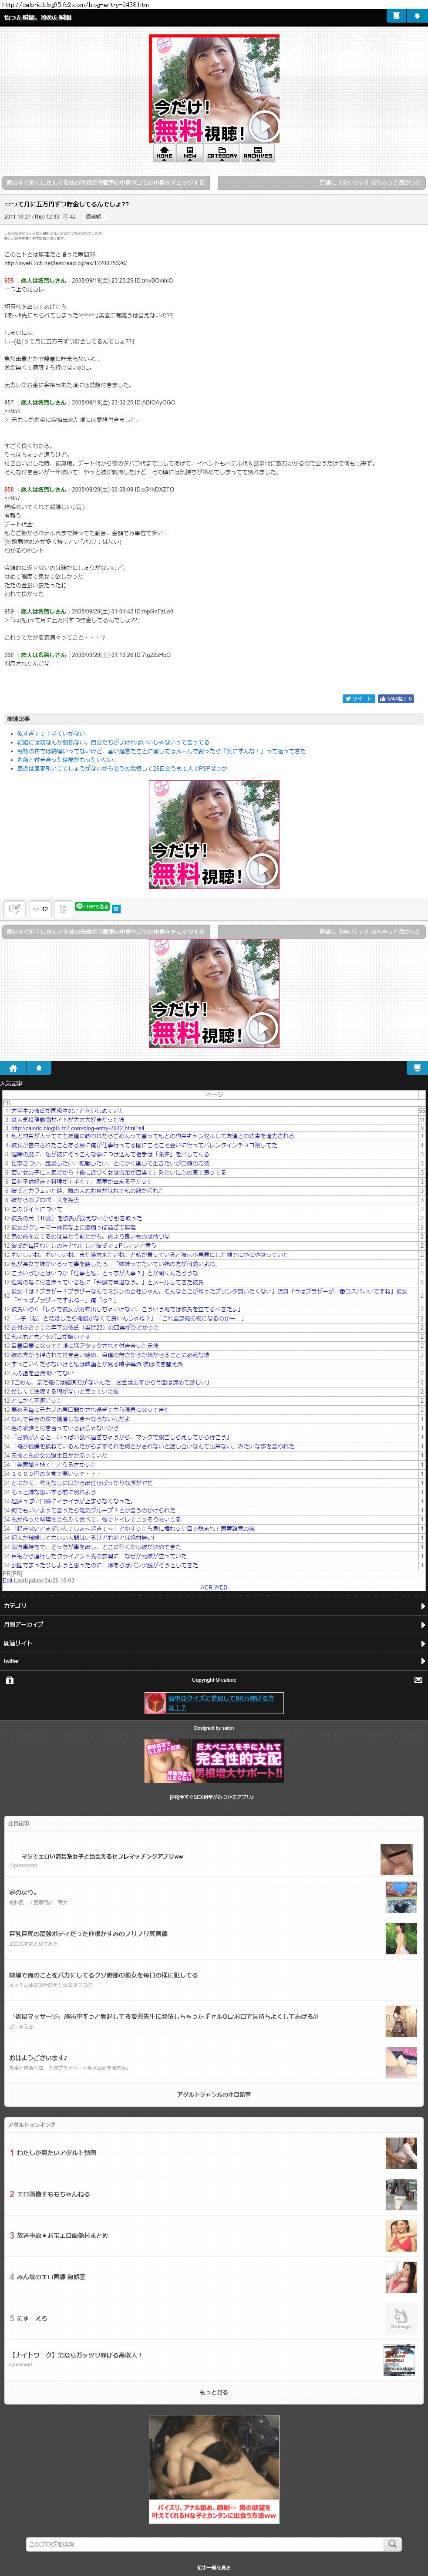This screenshot has width=428, height=2576.
Task: Click もっと見る below the ranking list
Action: pyautogui.click(x=214, y=2392)
